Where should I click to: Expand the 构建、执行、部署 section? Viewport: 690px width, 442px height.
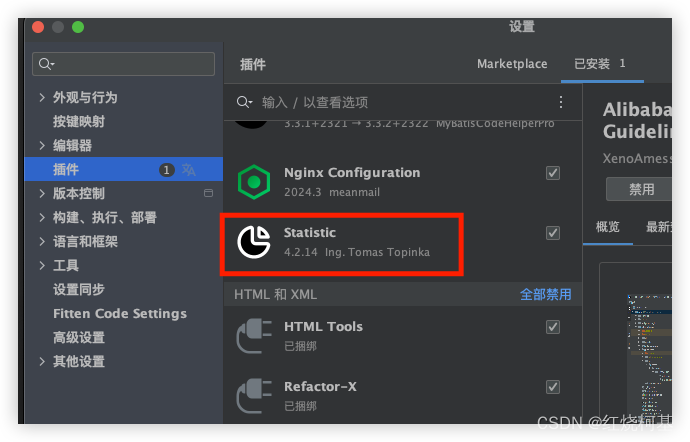point(42,217)
